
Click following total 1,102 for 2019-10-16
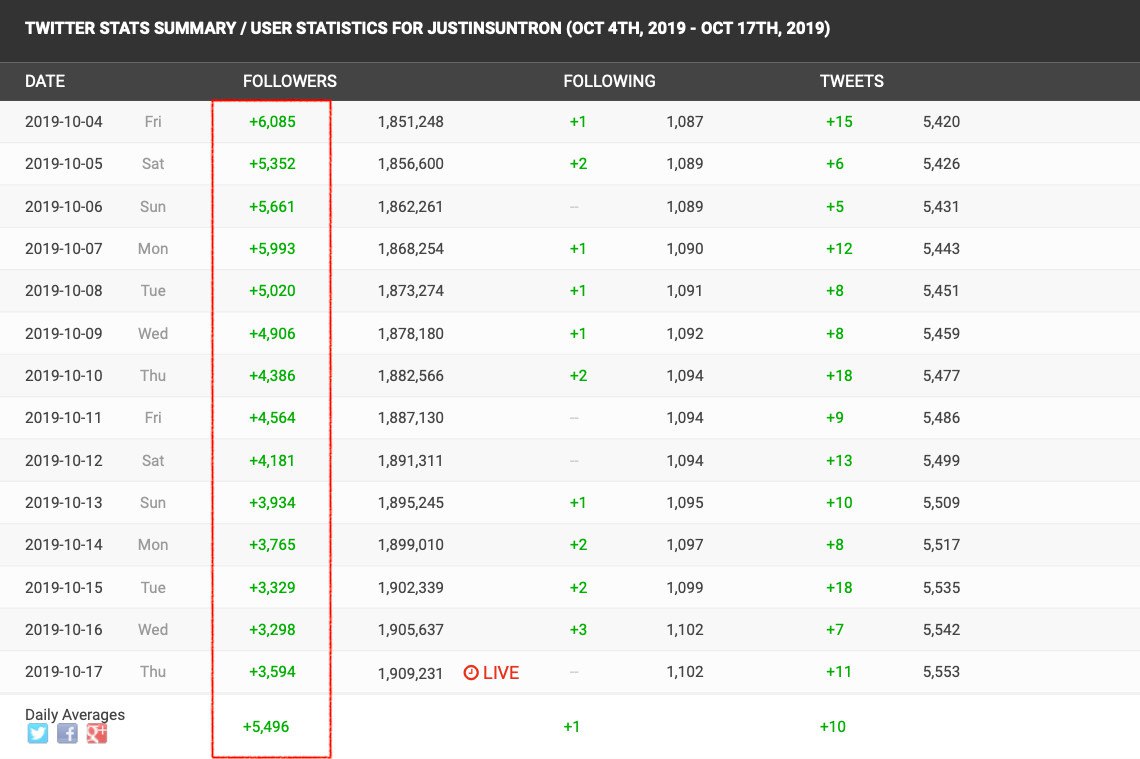(685, 630)
